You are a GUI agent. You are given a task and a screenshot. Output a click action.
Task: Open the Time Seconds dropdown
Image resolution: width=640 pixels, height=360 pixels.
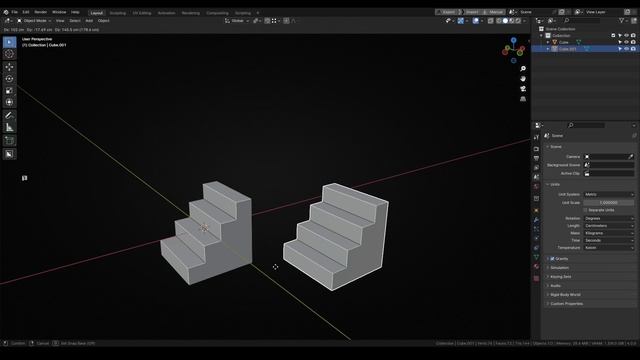pyautogui.click(x=609, y=240)
